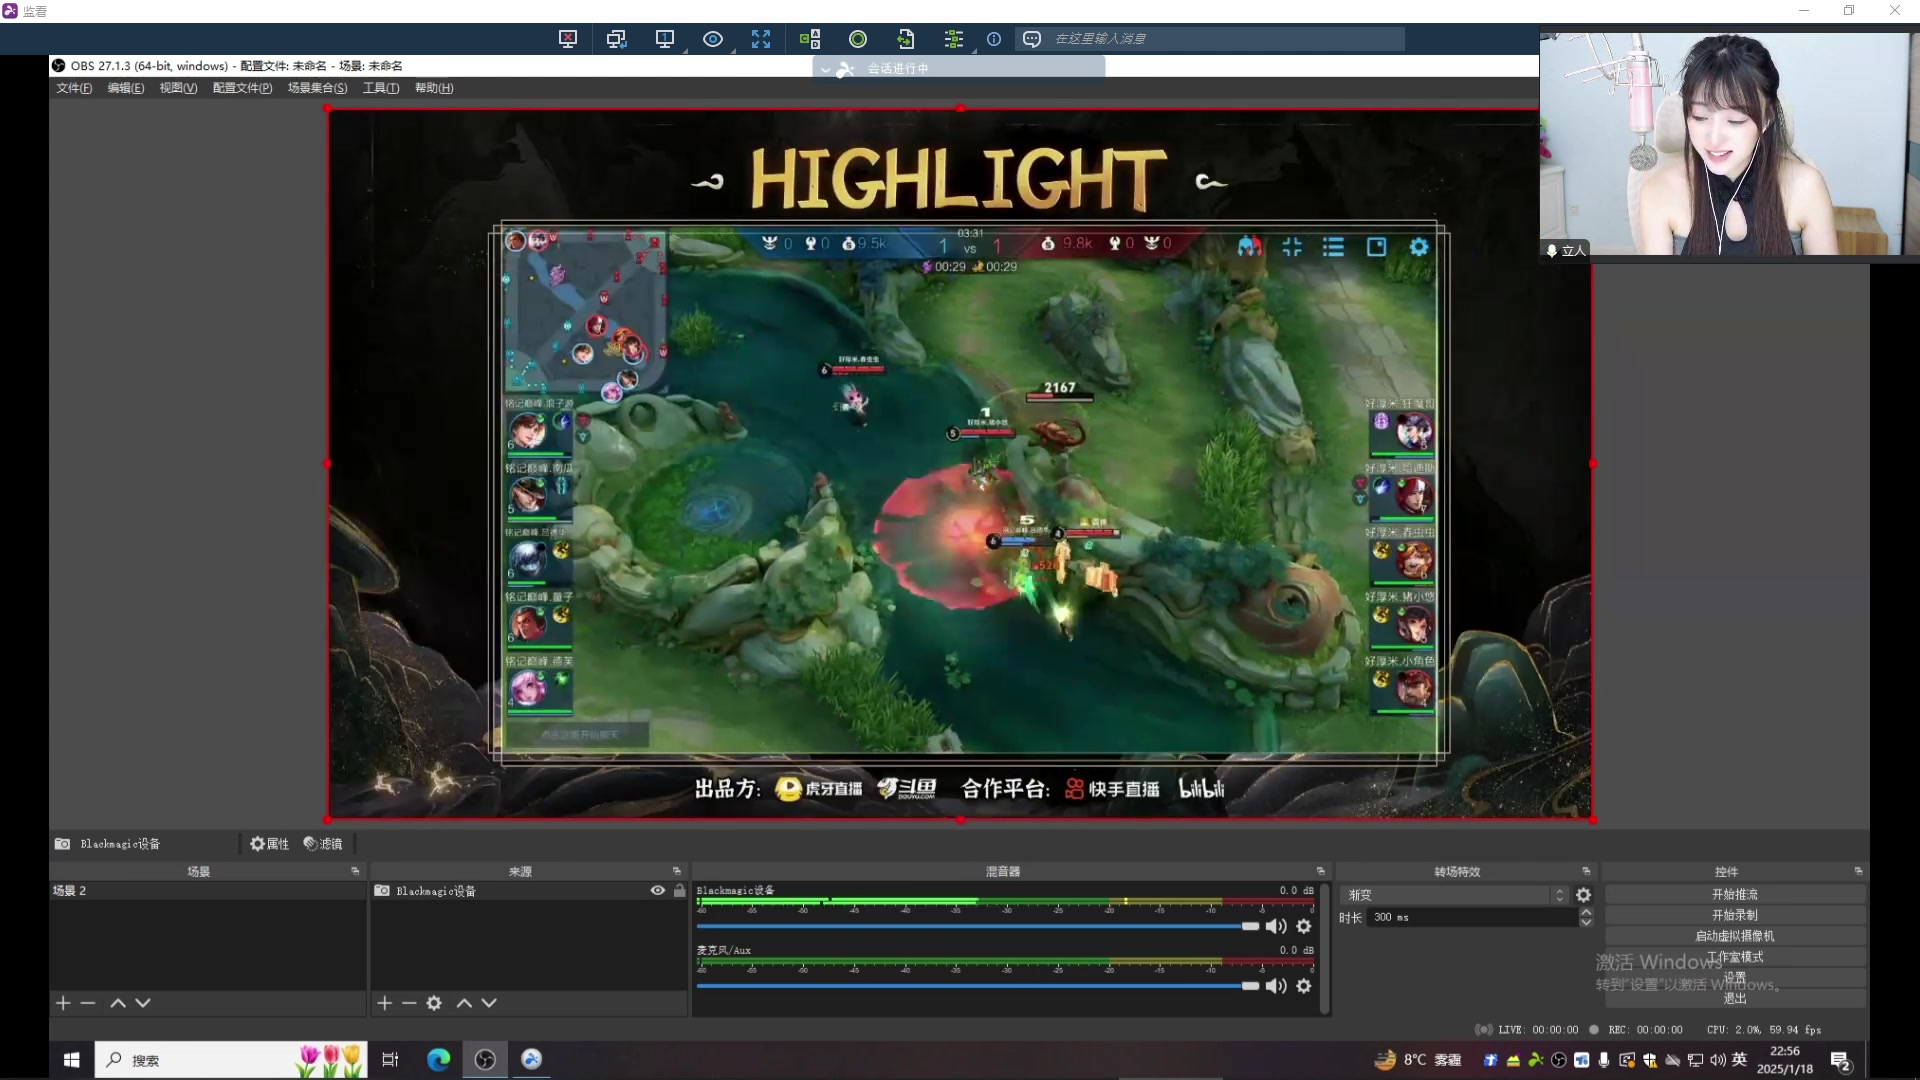Open the 场景集合(S) menu in OBS
The image size is (1920, 1080).
click(318, 88)
